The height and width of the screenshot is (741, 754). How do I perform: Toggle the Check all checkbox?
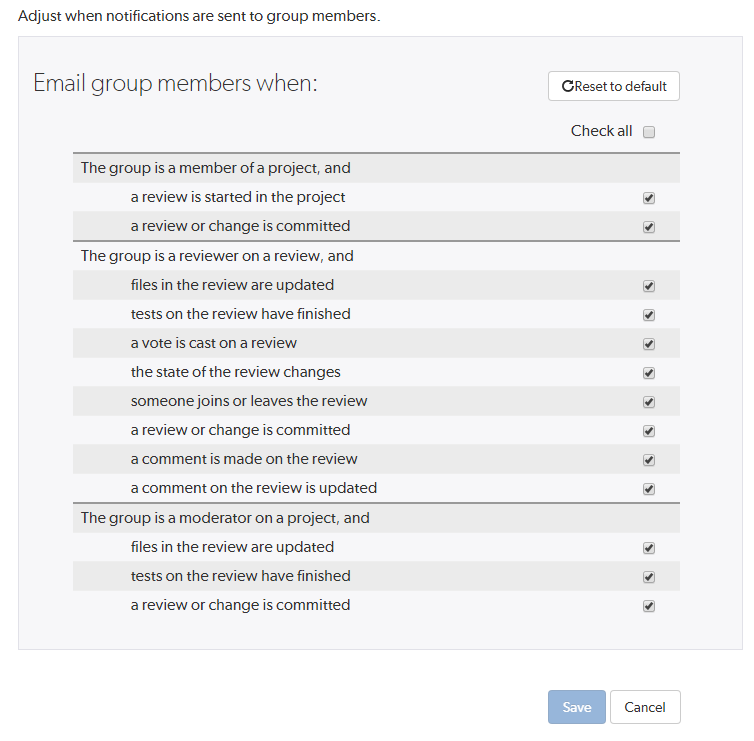pyautogui.click(x=649, y=132)
